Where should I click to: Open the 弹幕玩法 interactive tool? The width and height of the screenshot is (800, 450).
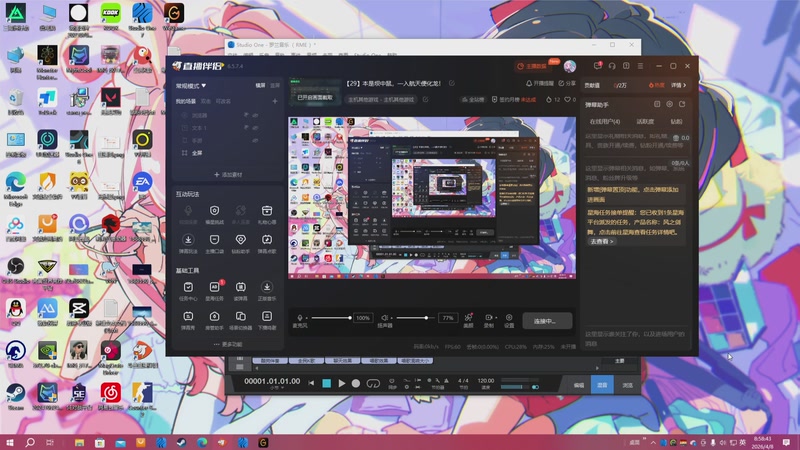pyautogui.click(x=188, y=243)
